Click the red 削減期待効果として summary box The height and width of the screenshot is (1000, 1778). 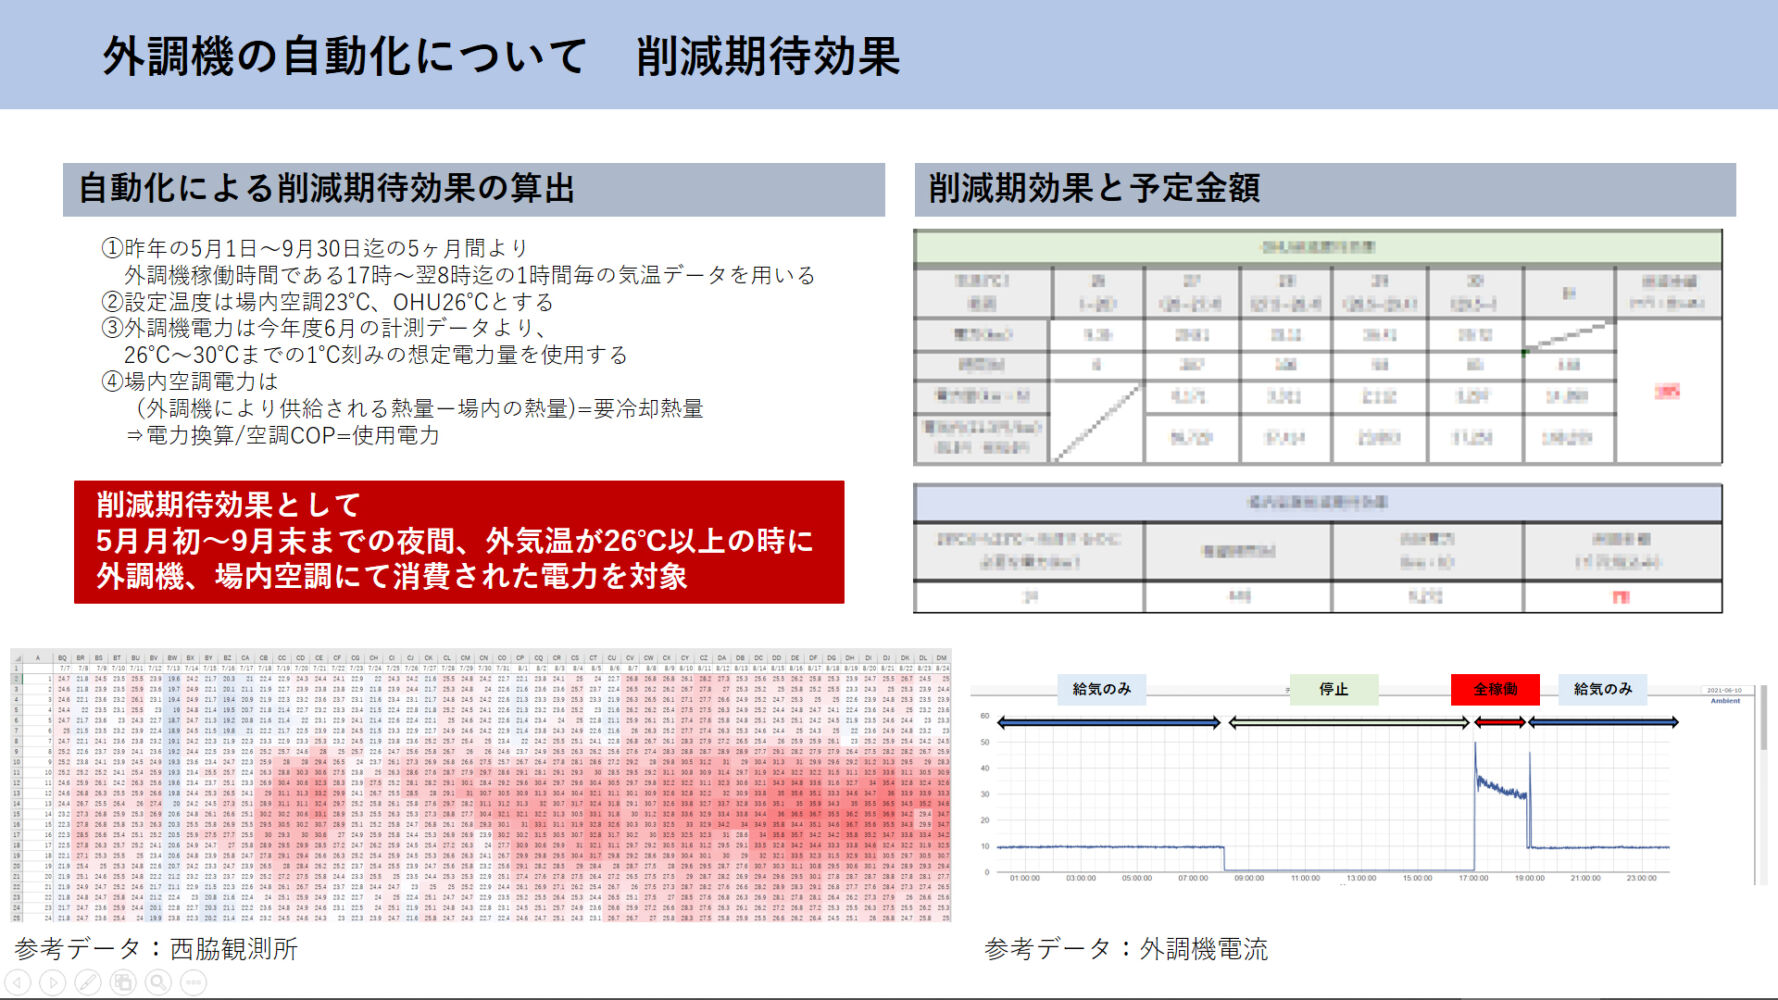[459, 541]
